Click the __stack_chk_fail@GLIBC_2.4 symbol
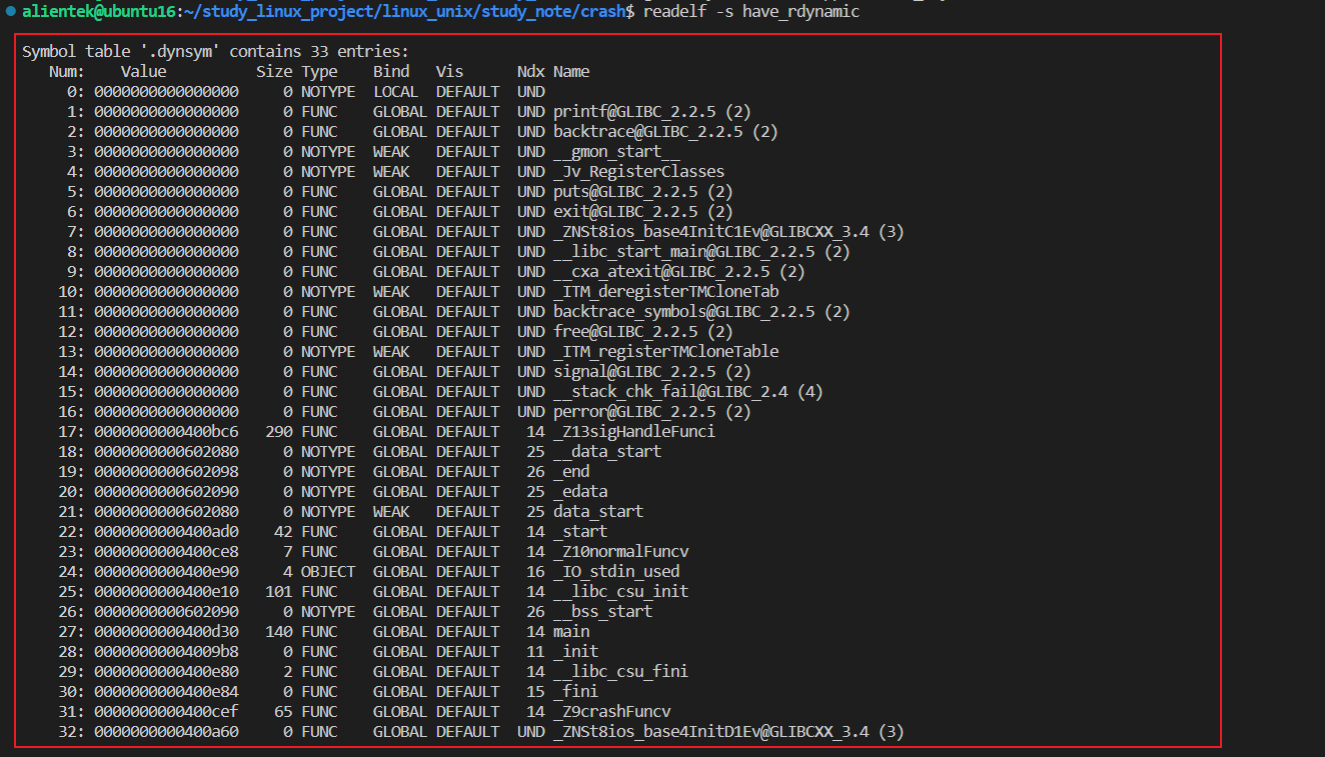The image size is (1325, 757). coord(670,391)
